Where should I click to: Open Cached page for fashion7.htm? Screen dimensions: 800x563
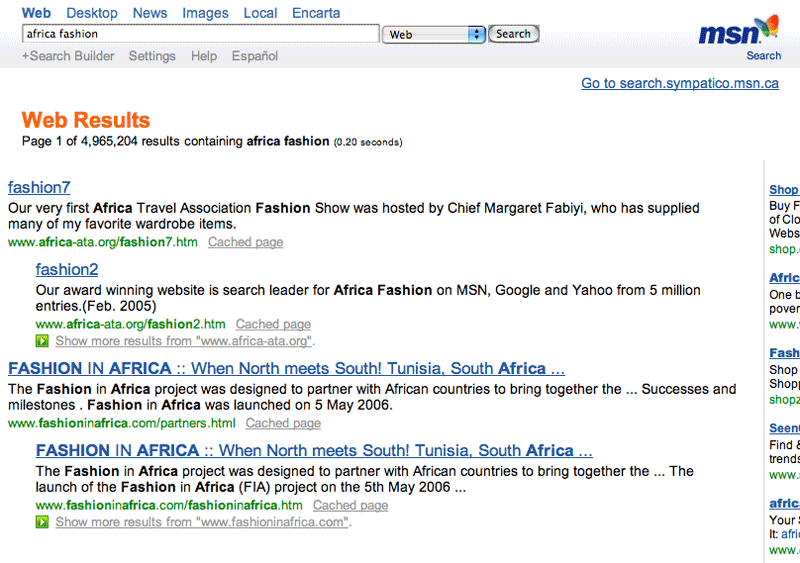coord(245,242)
